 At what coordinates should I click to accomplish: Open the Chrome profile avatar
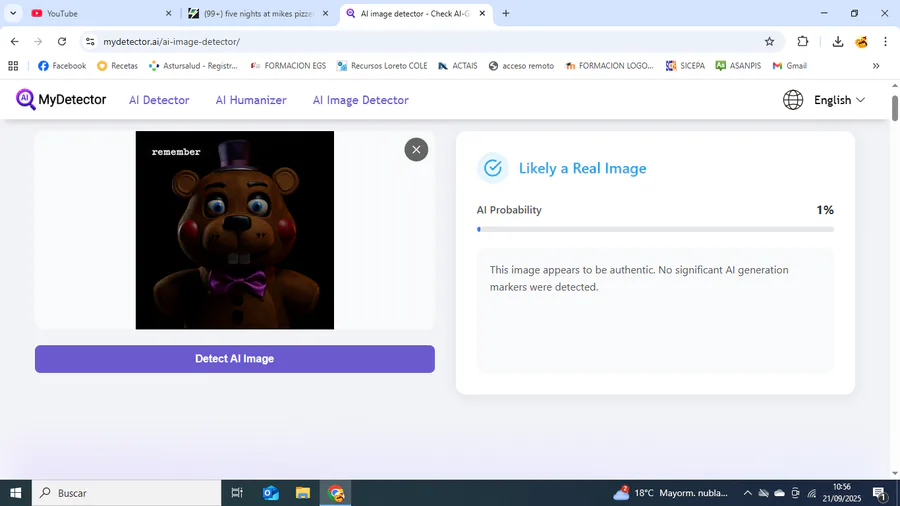861,41
